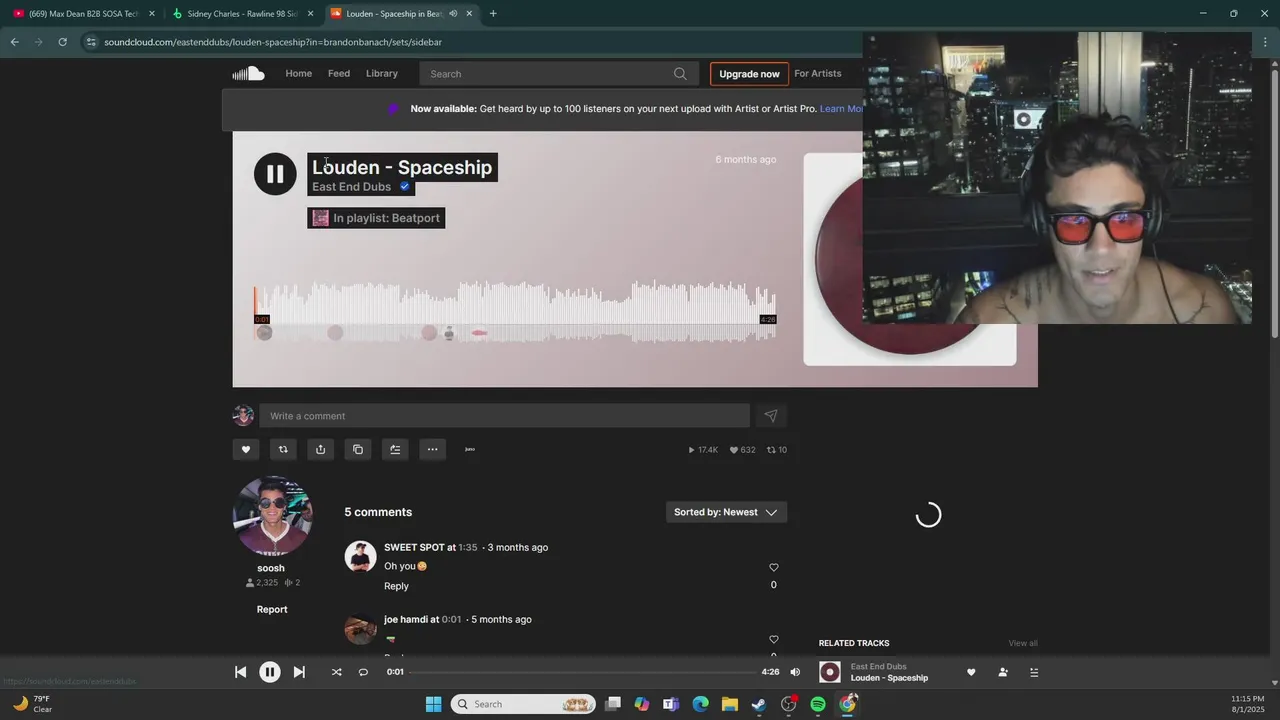The image size is (1280, 720).
Task: Click the Windows taskbar Search box
Action: (523, 704)
